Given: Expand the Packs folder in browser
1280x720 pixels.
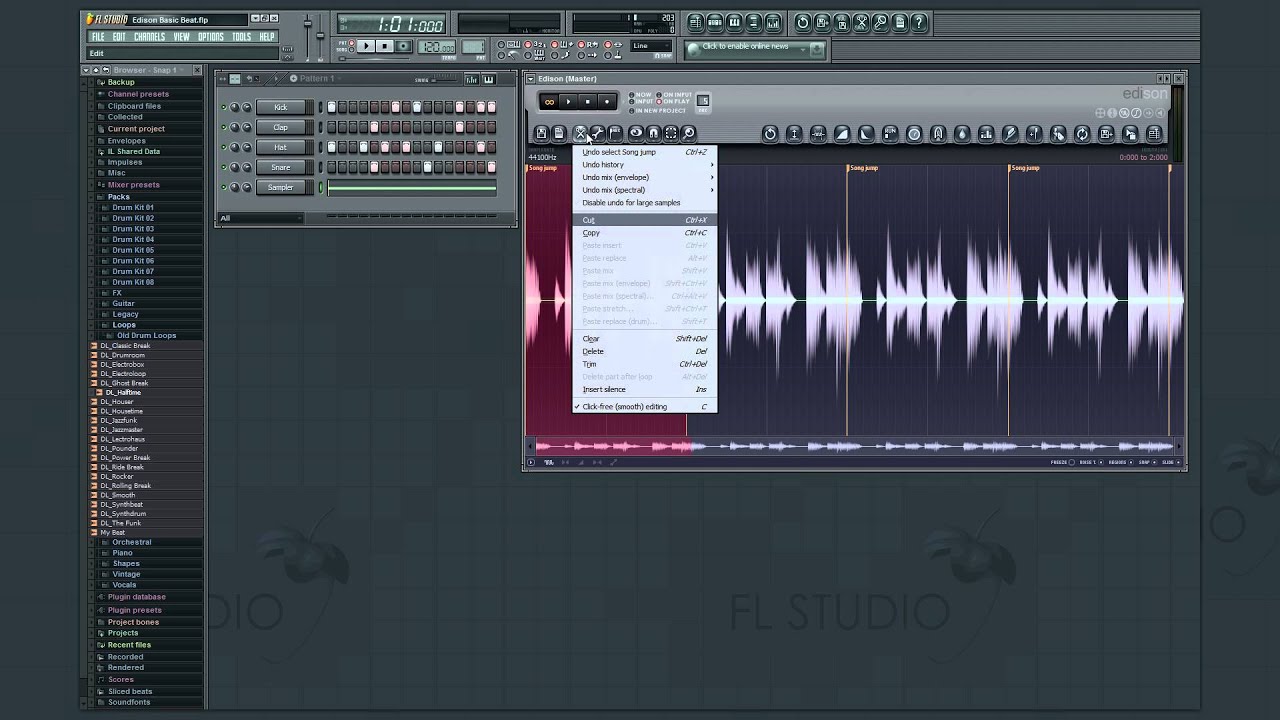Looking at the screenshot, I should click(118, 197).
